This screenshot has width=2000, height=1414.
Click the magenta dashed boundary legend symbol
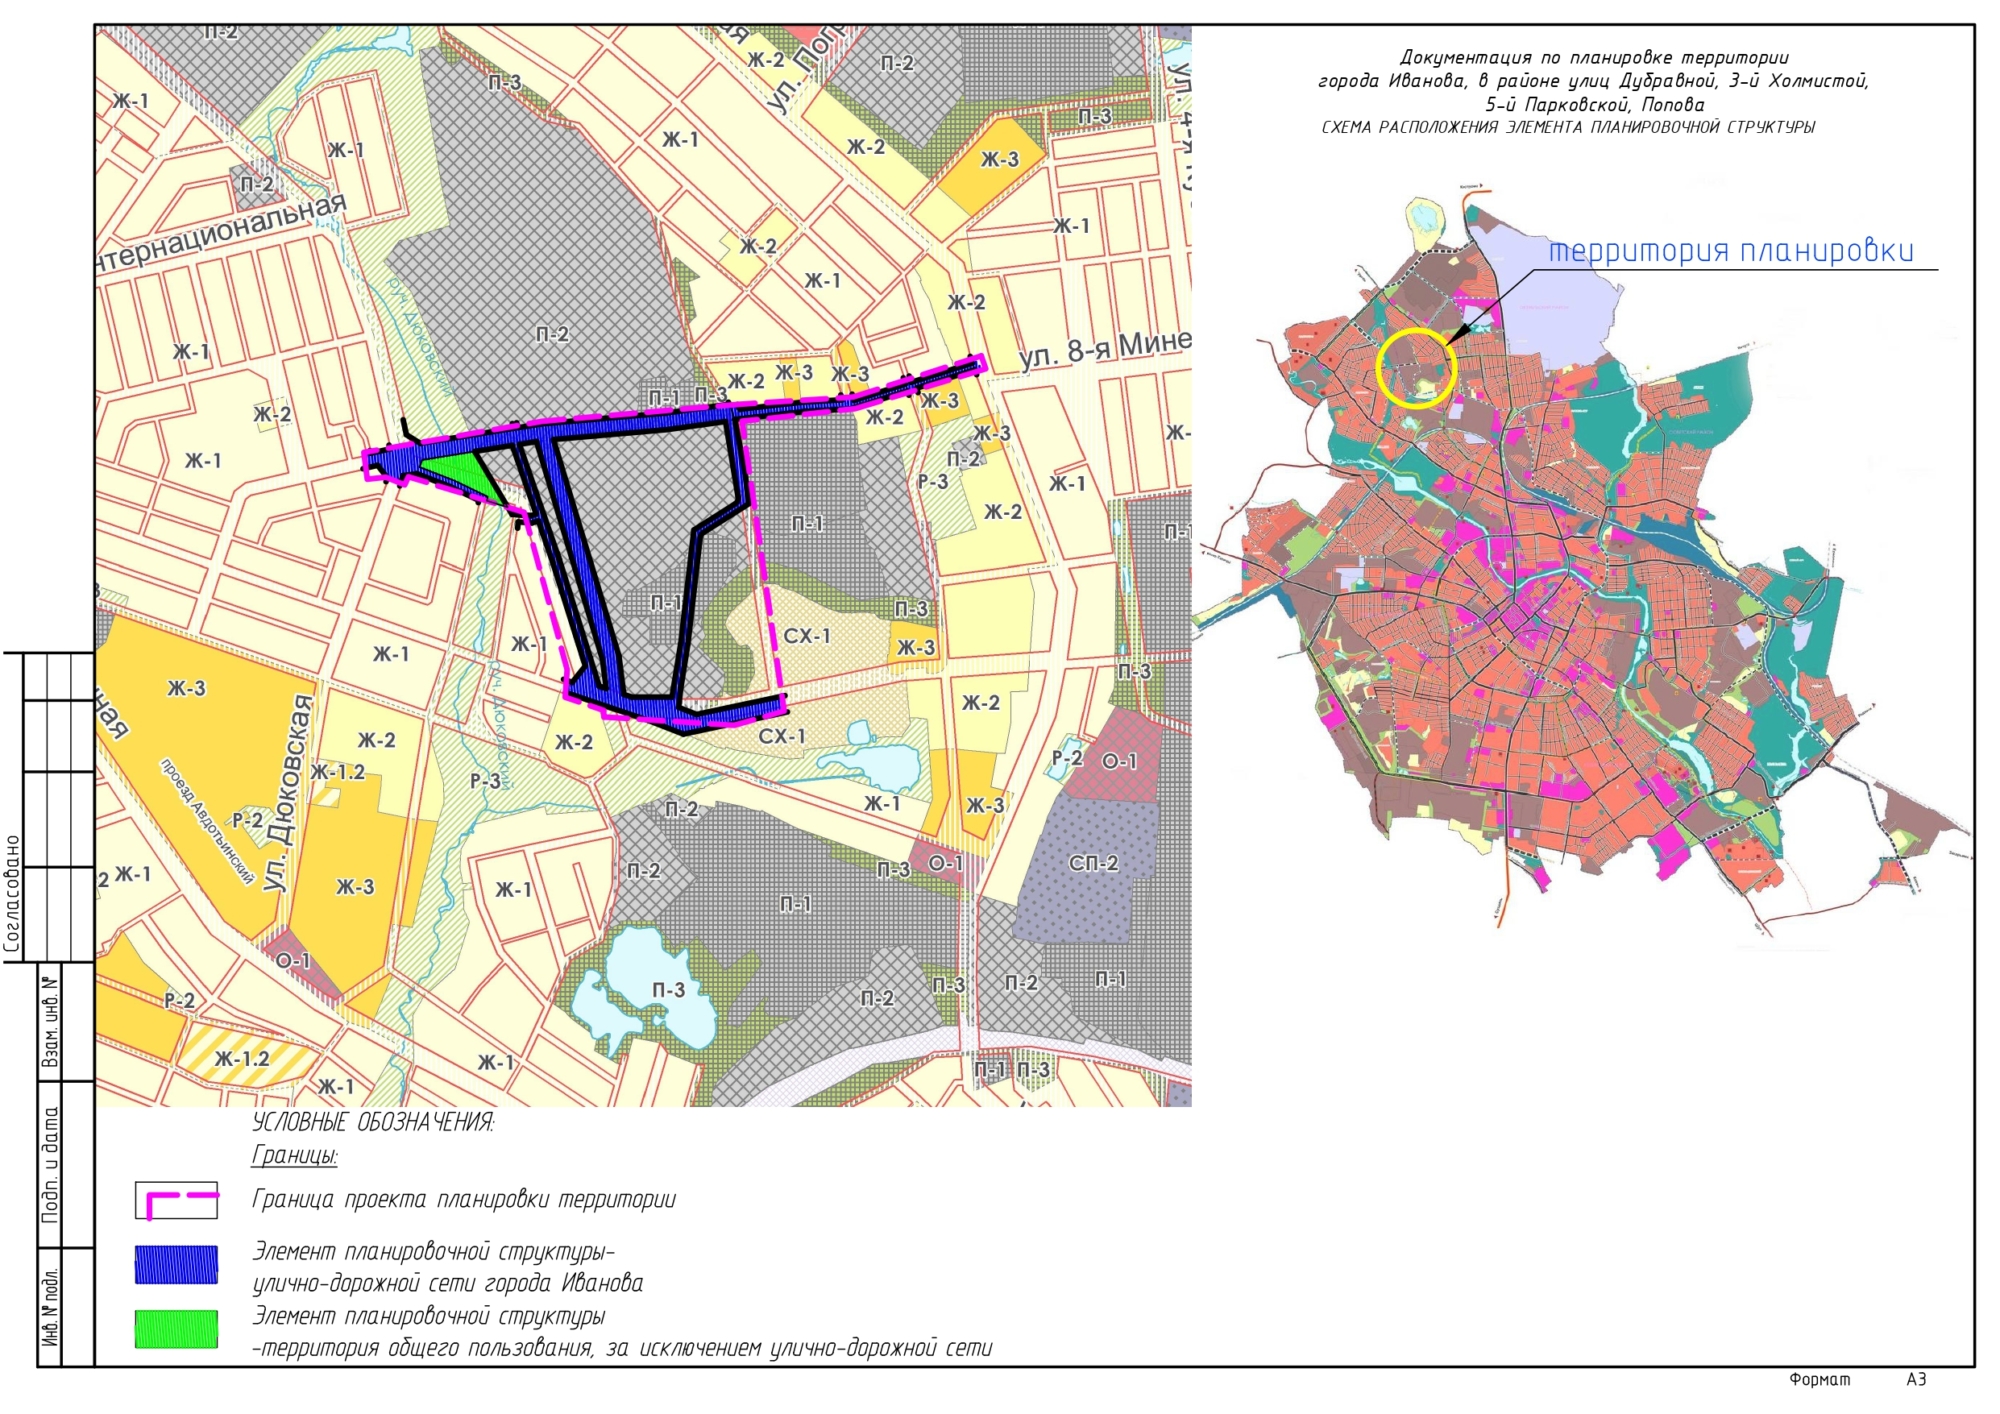[176, 1200]
